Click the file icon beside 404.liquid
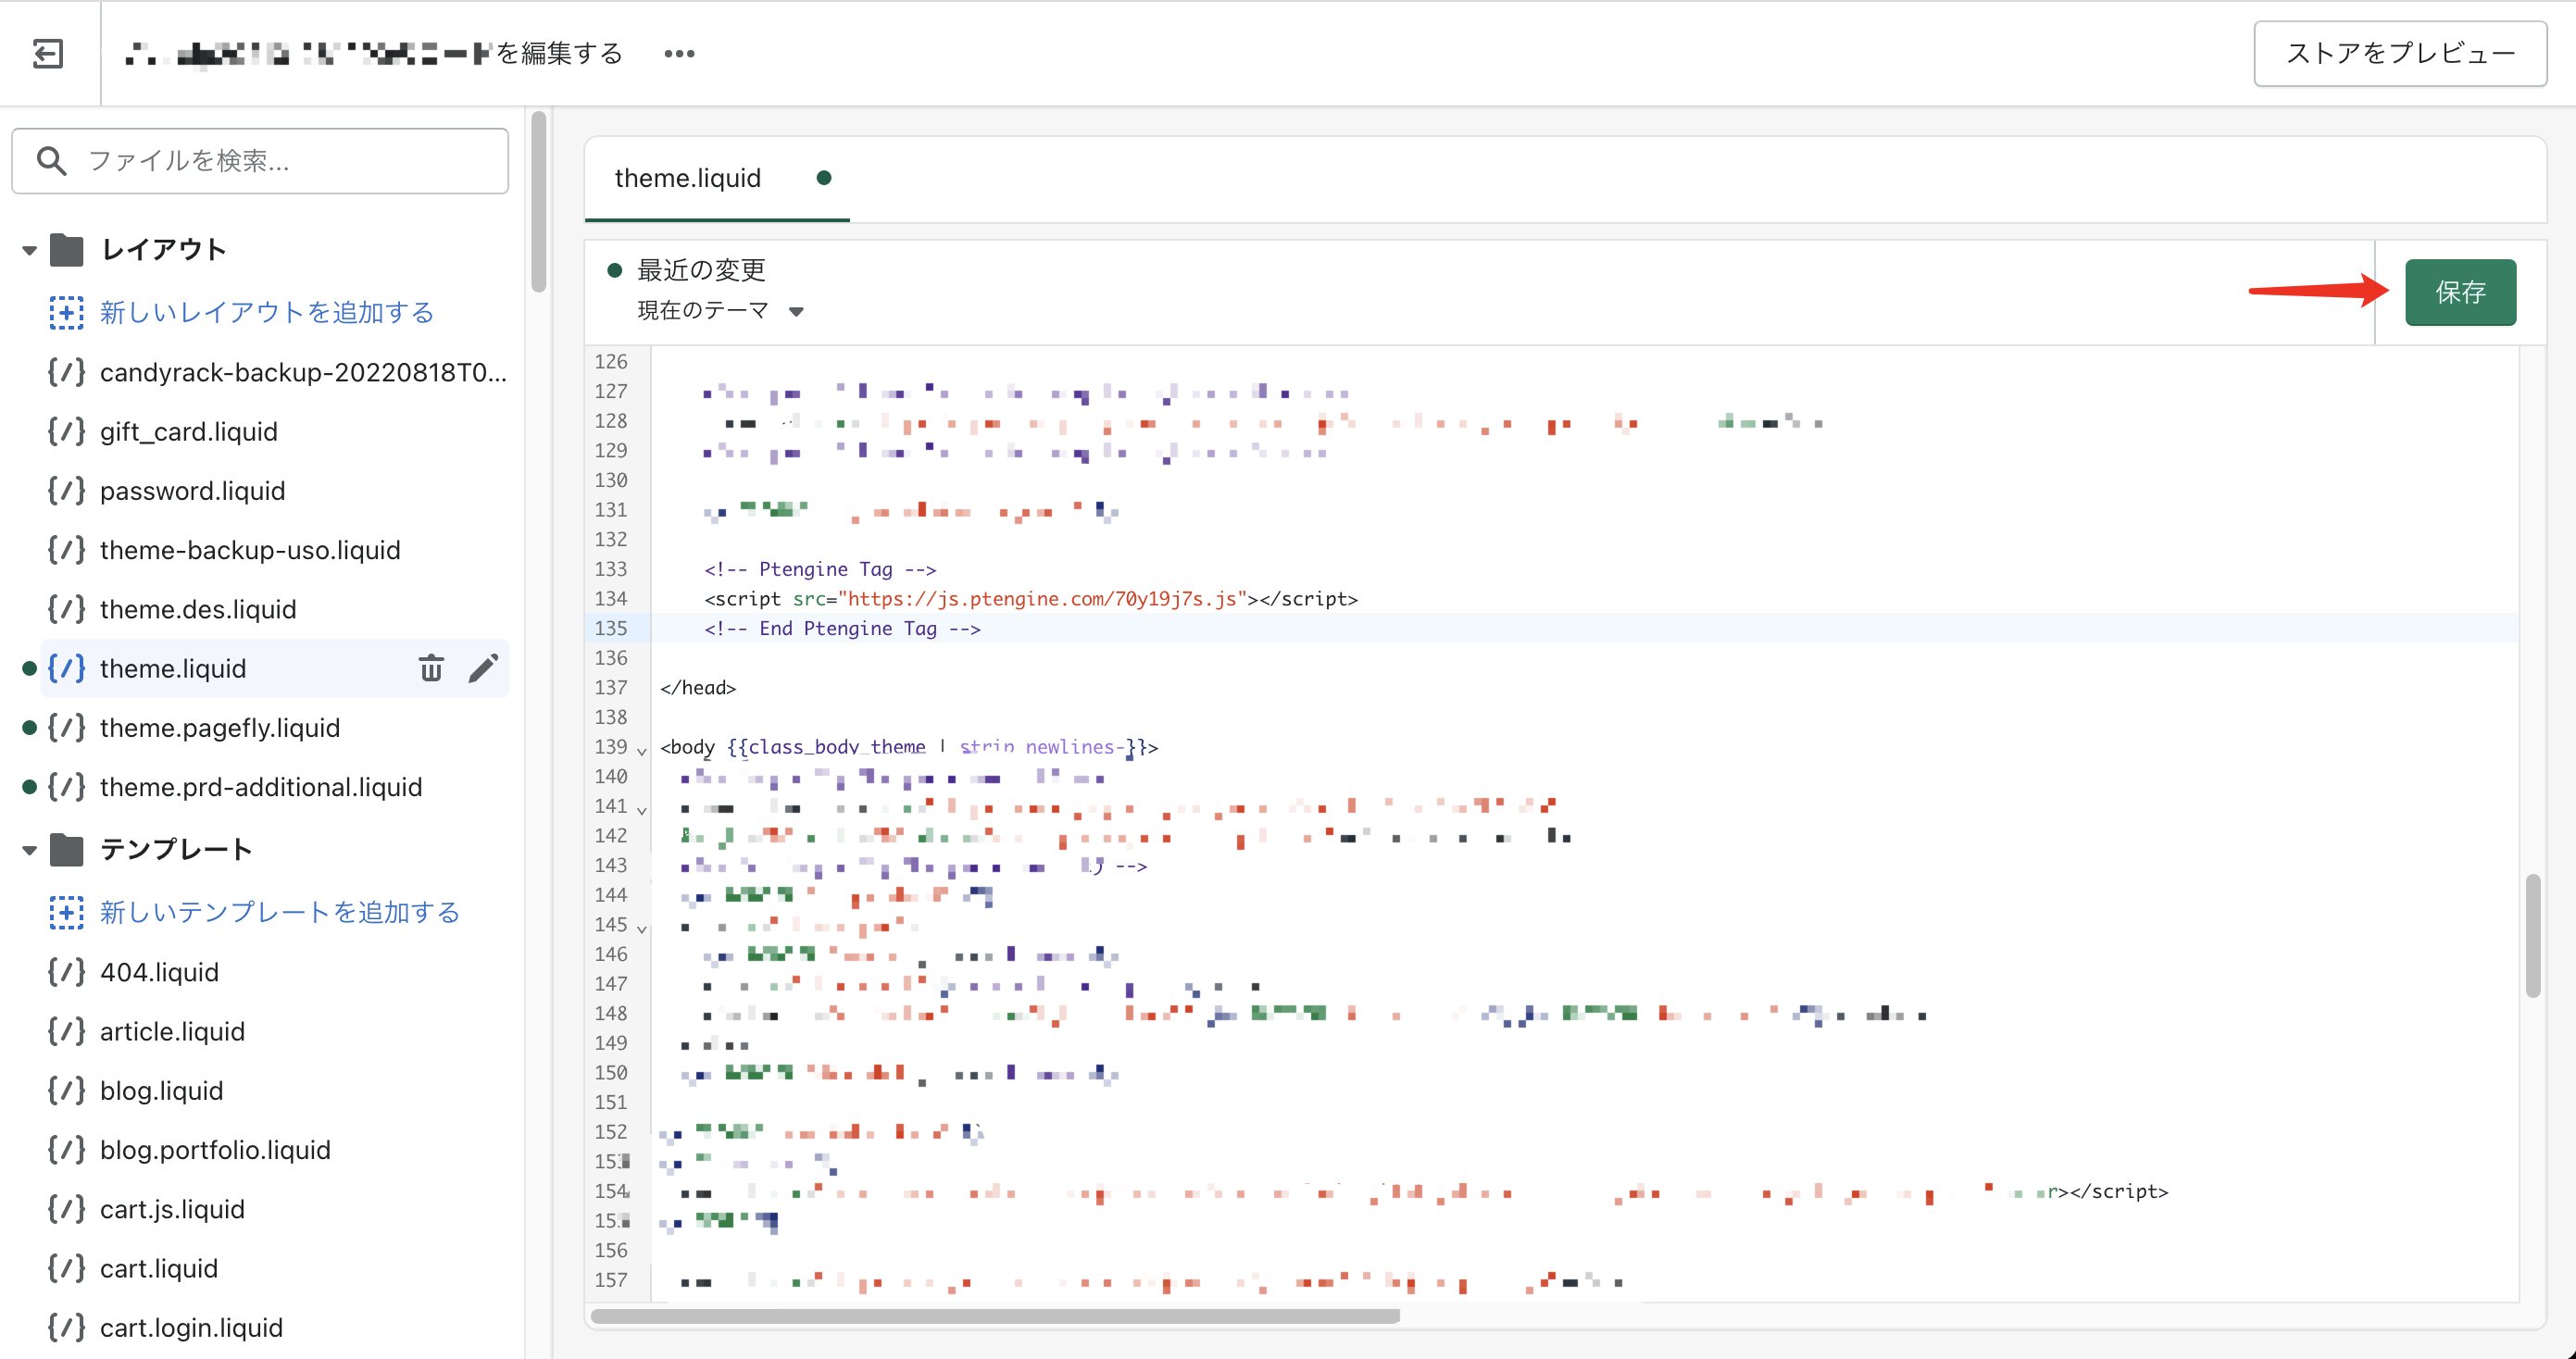2576x1359 pixels. pos(67,972)
